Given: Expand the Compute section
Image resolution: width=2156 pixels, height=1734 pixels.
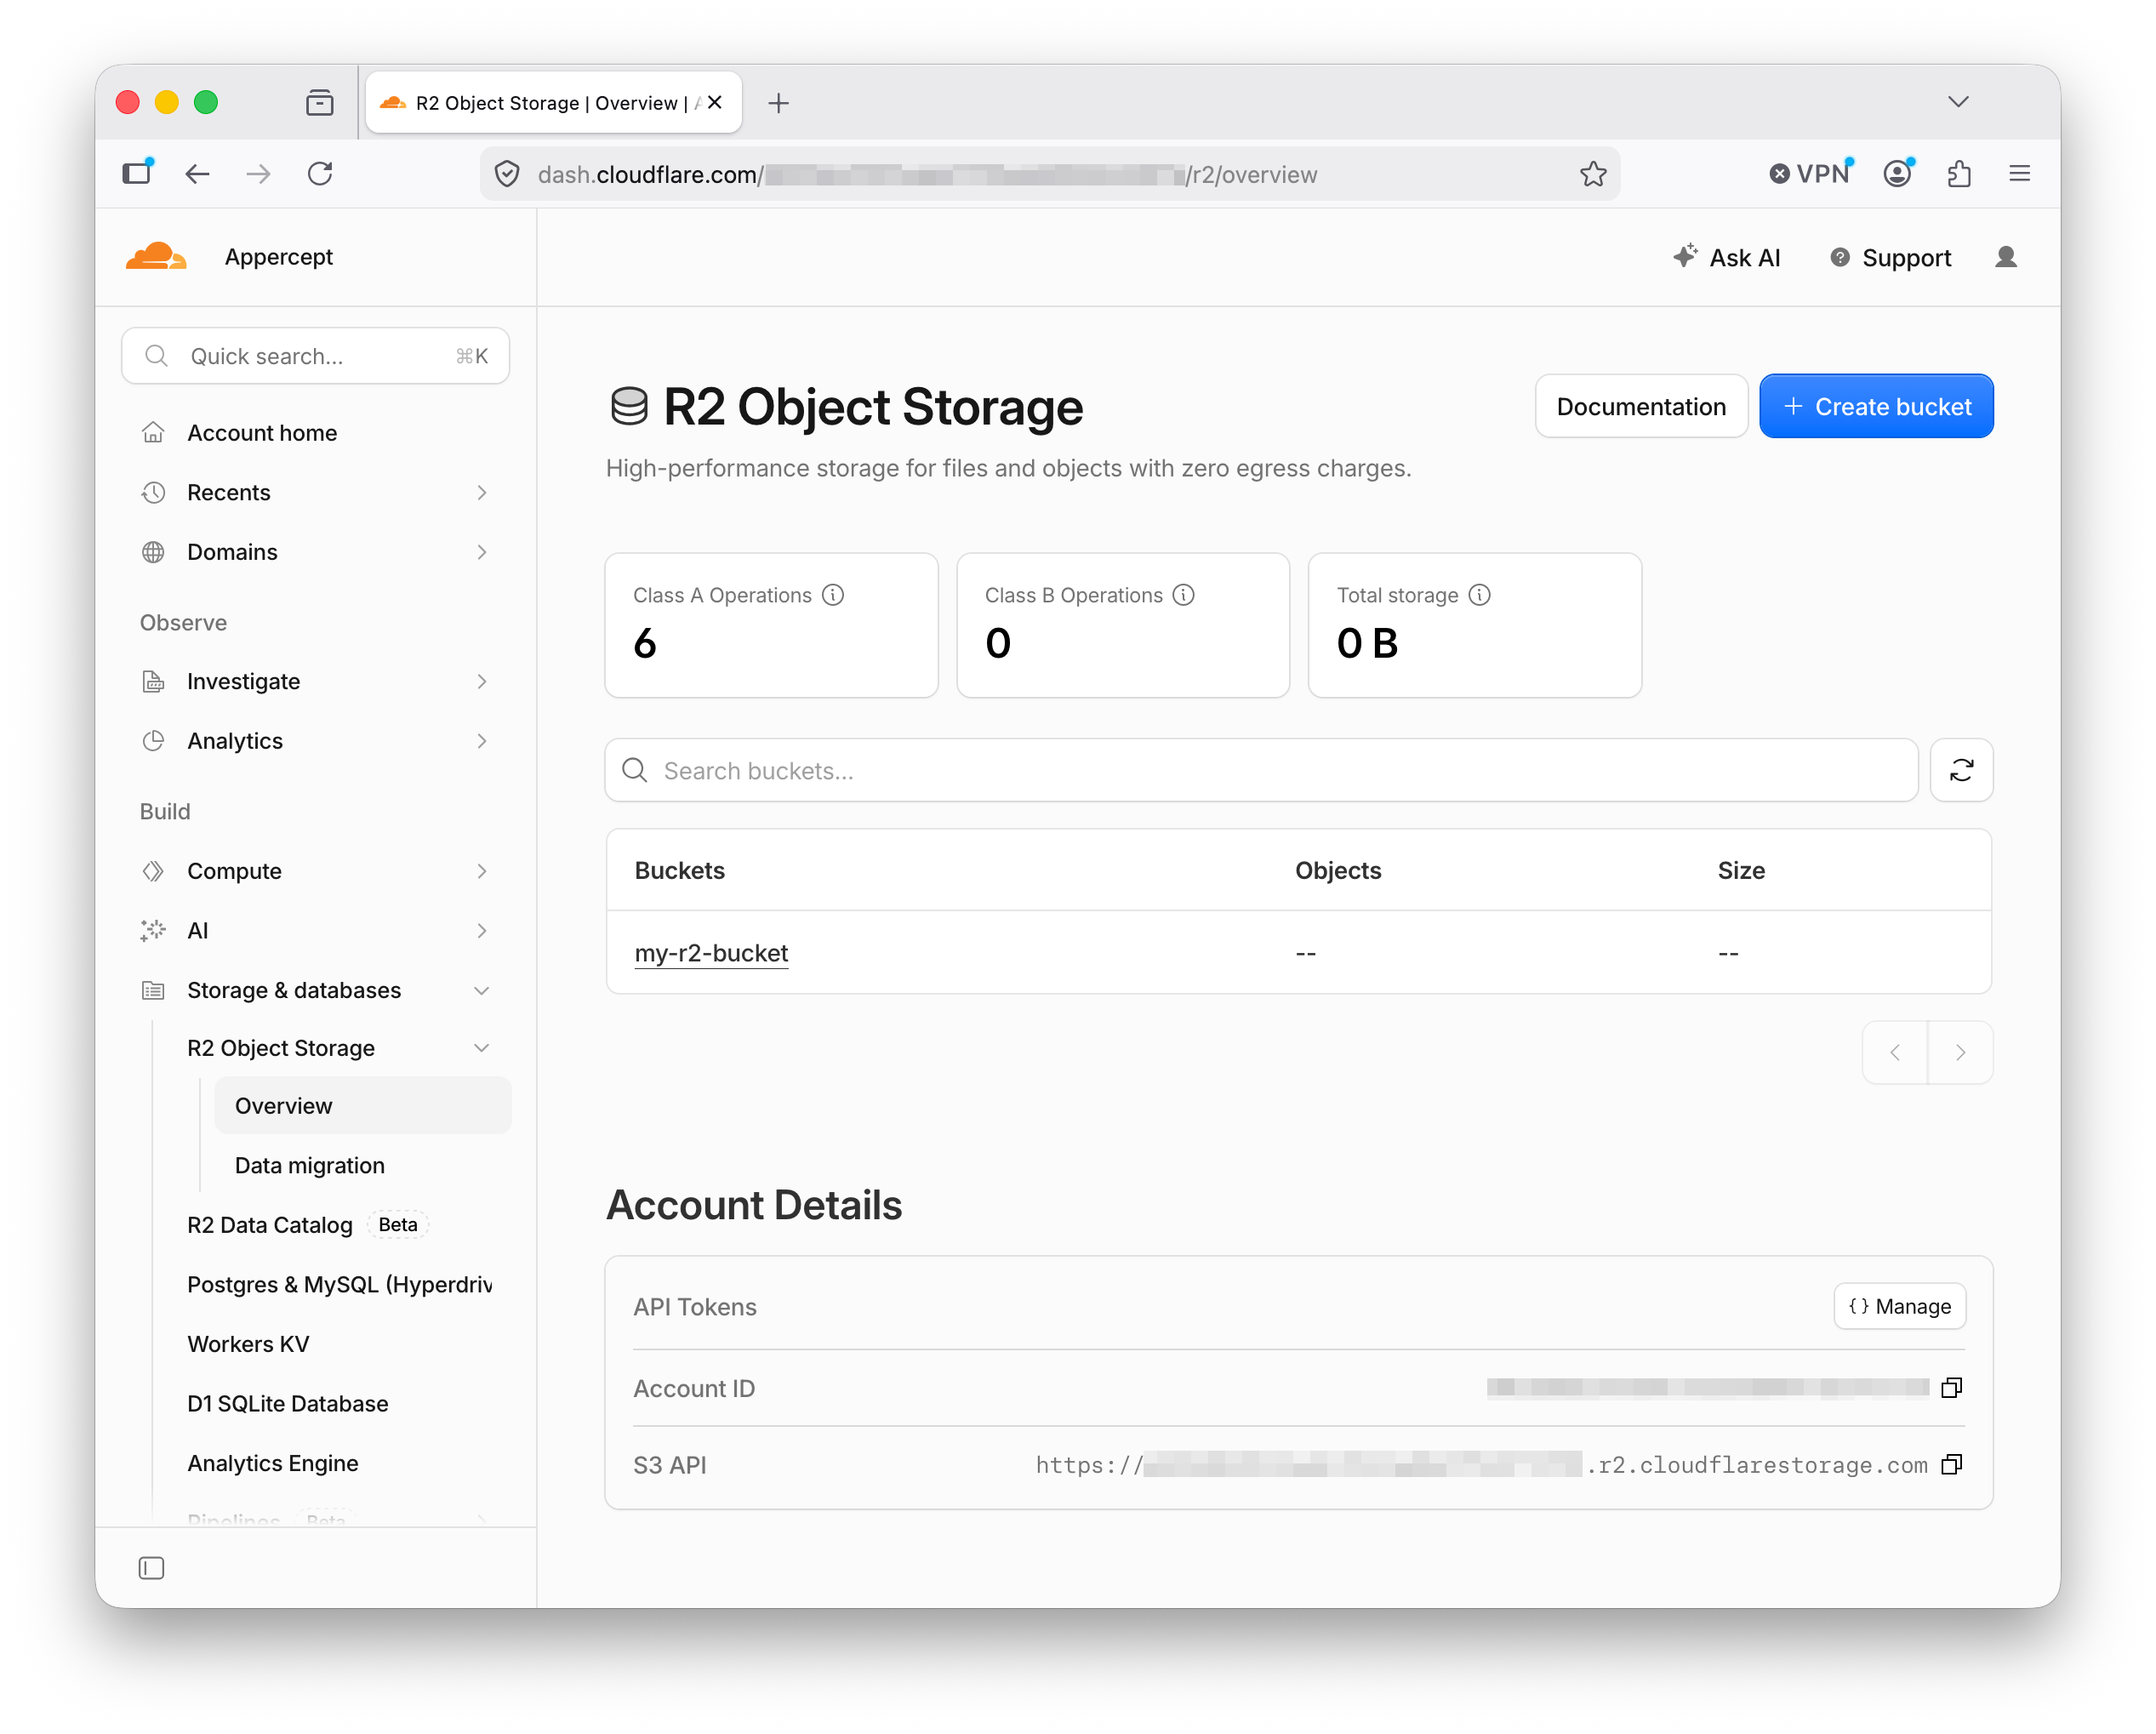Looking at the screenshot, I should point(482,871).
